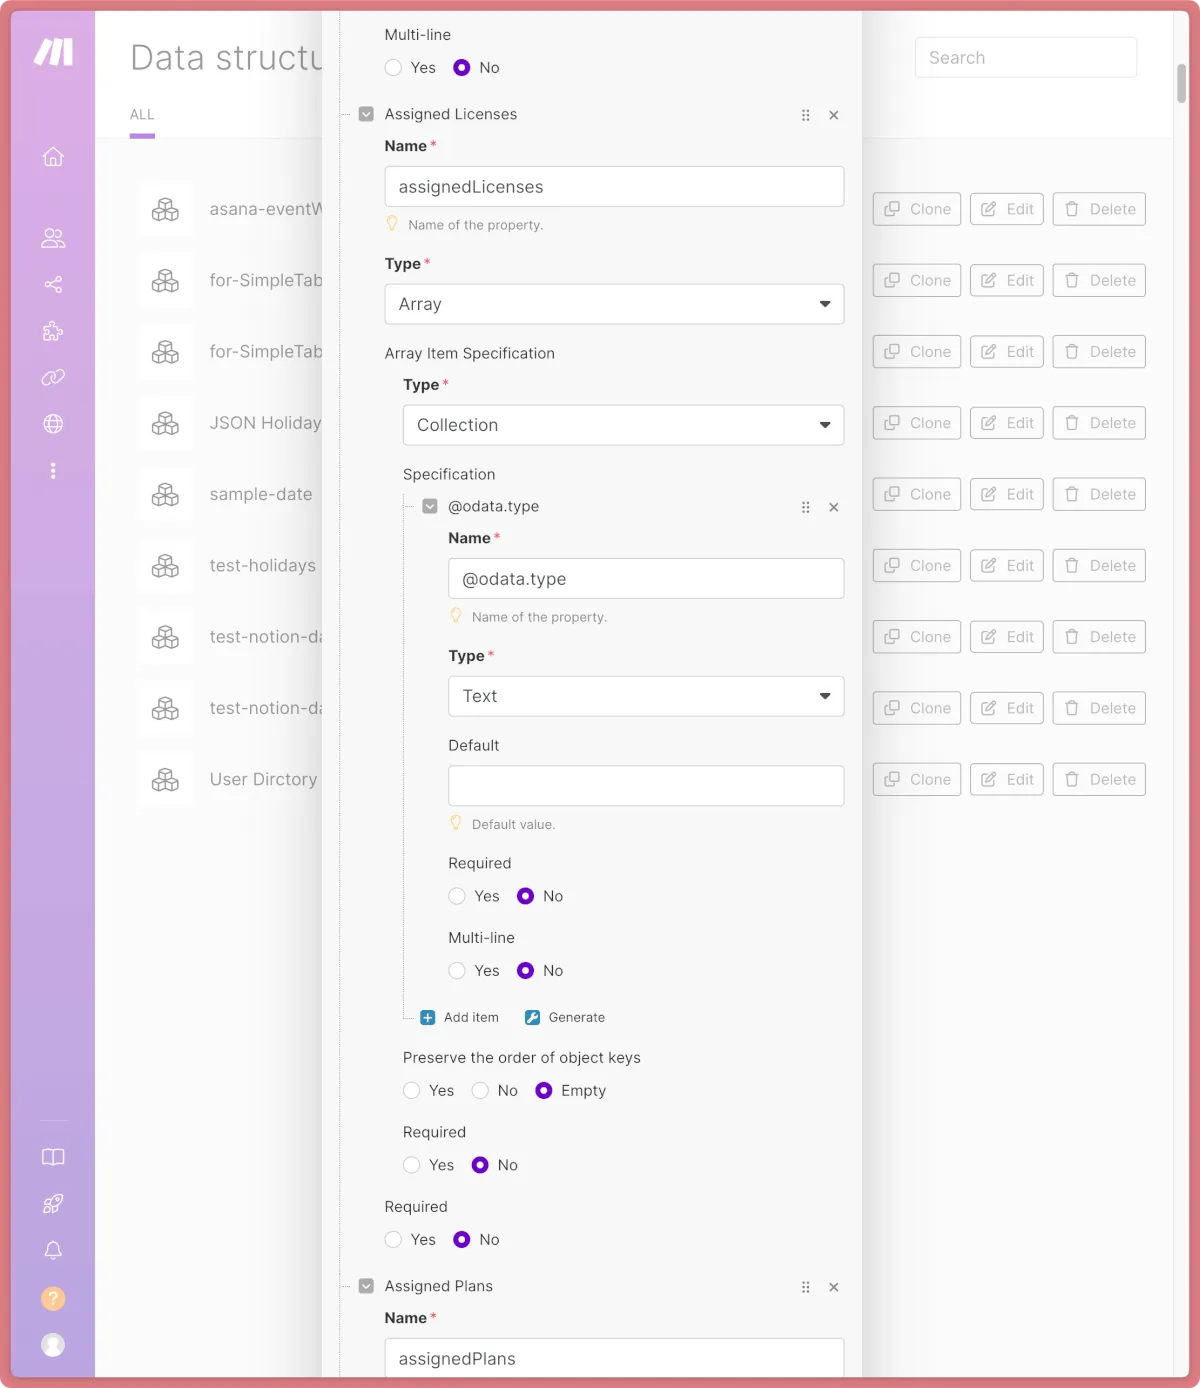The image size is (1200, 1388).
Task: Set Preserve order of object keys to Yes
Action: click(x=412, y=1091)
